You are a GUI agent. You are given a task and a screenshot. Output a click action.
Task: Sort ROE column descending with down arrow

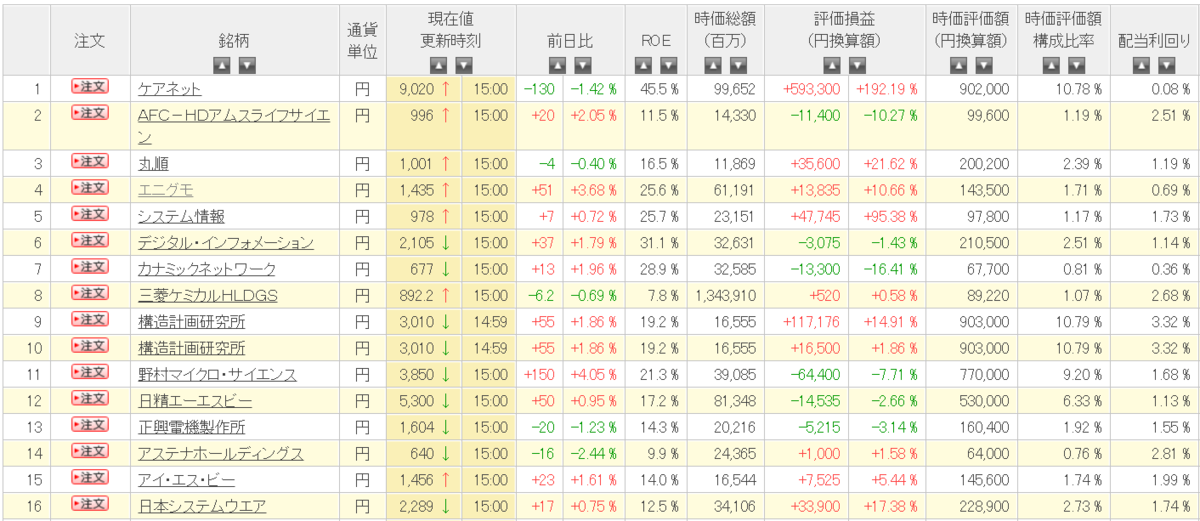669,65
